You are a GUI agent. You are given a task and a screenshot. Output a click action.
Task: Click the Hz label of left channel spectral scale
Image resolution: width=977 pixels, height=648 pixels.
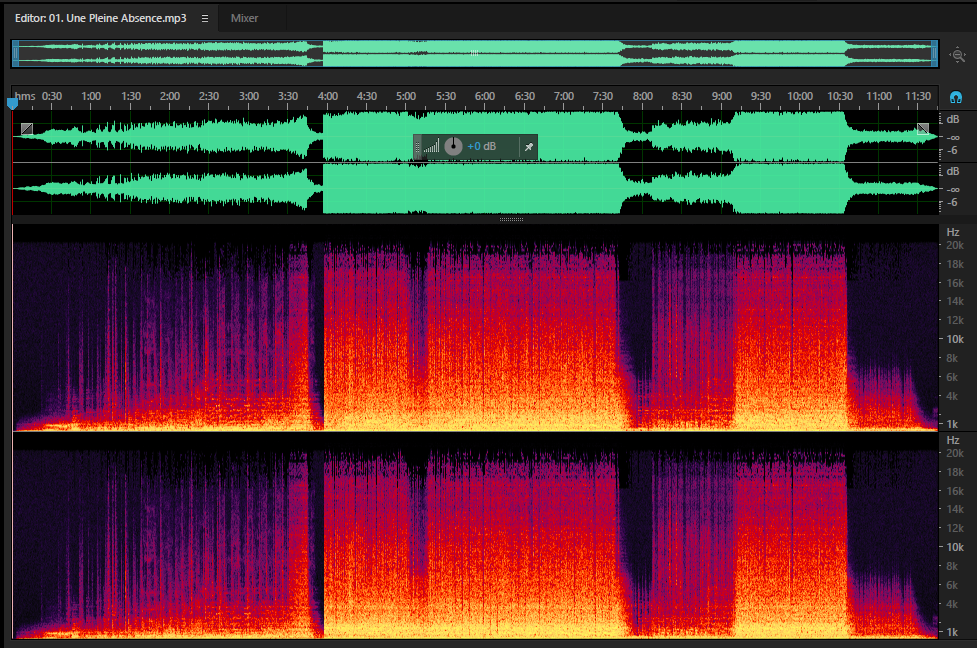(x=953, y=232)
